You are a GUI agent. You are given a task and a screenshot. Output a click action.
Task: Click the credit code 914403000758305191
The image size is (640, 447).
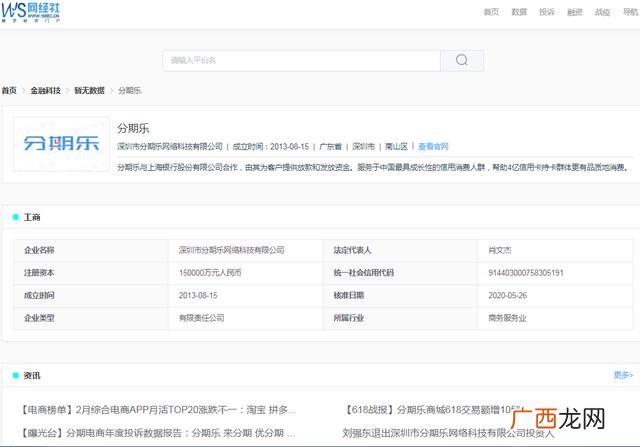526,273
